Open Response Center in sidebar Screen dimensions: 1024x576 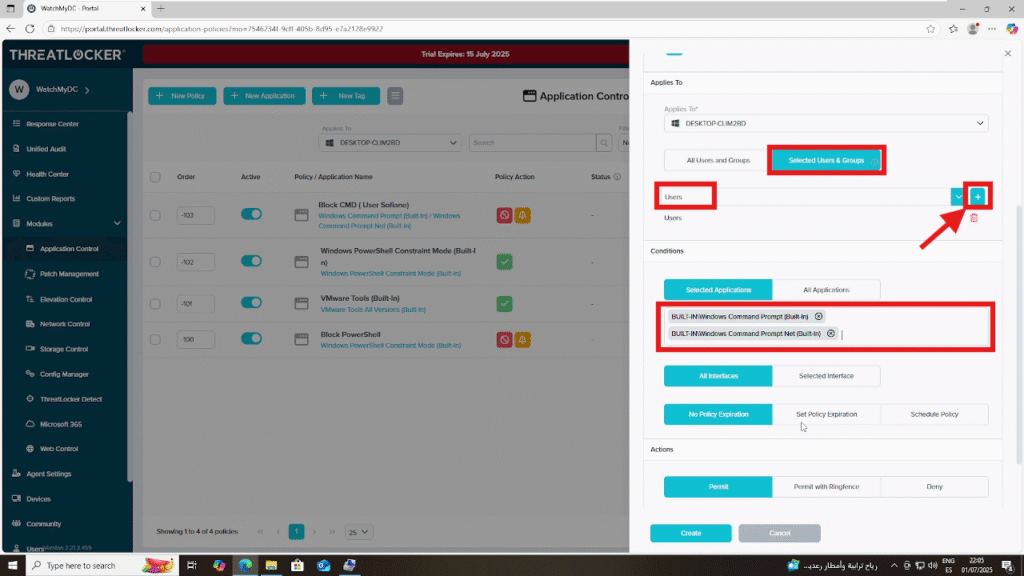[x=52, y=123]
